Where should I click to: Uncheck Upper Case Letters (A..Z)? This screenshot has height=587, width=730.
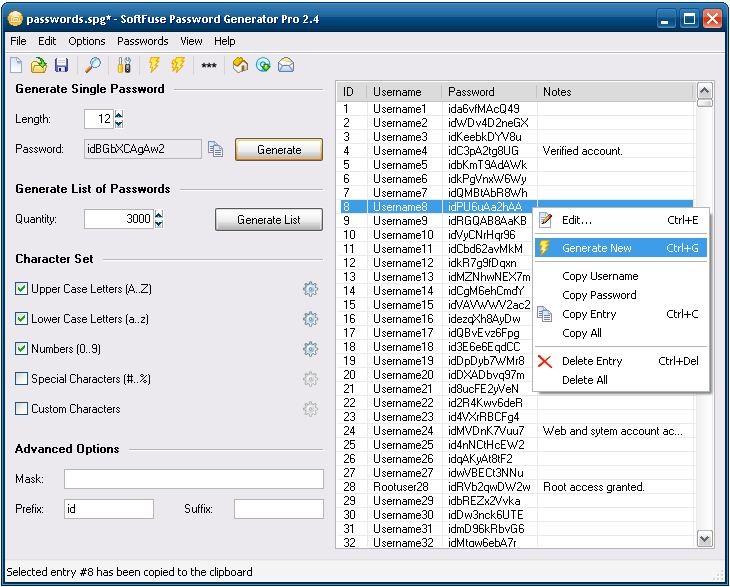click(x=21, y=289)
